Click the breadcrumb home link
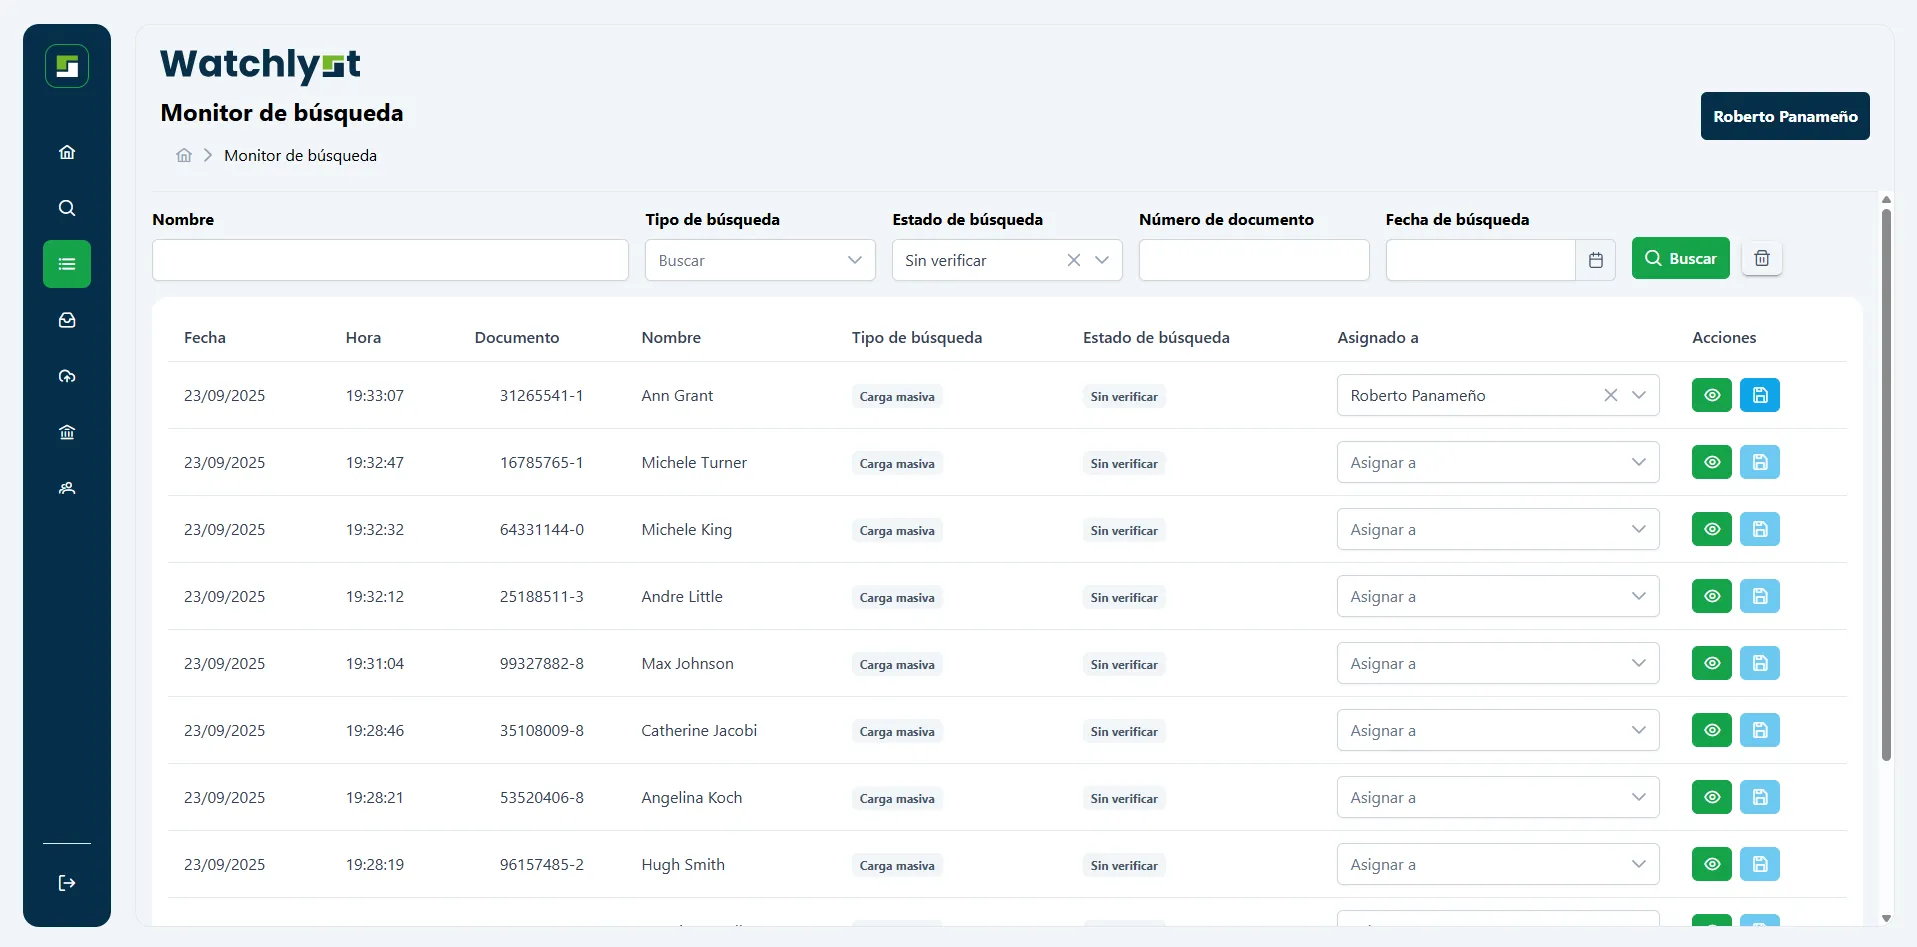This screenshot has height=947, width=1917. pos(184,156)
